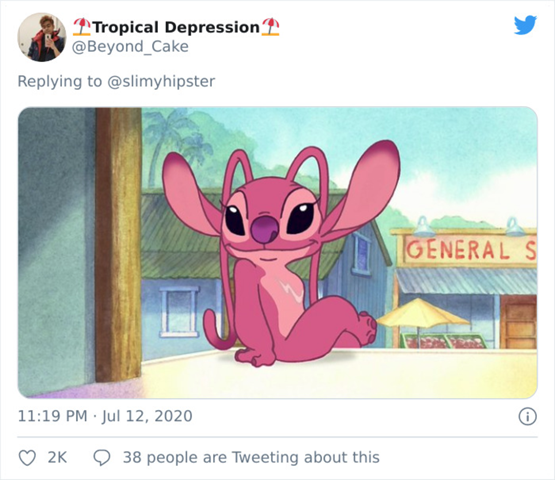Click the wooden post in the image
Viewport: 555px width, 480px height.
[x=119, y=244]
